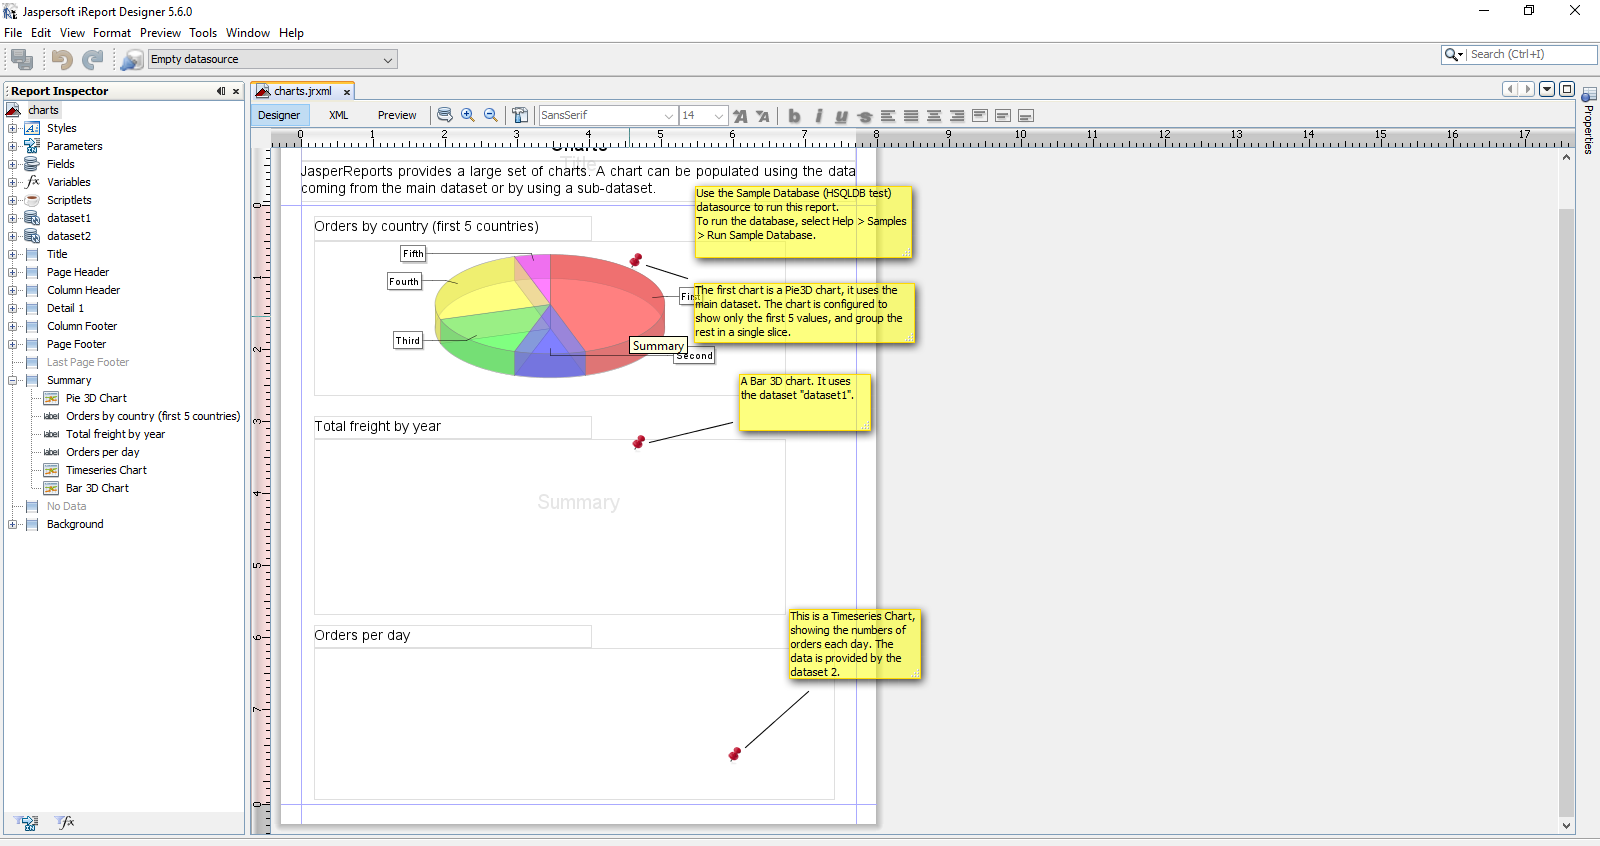
Task: Select the Page Header band
Action: pyautogui.click(x=78, y=272)
